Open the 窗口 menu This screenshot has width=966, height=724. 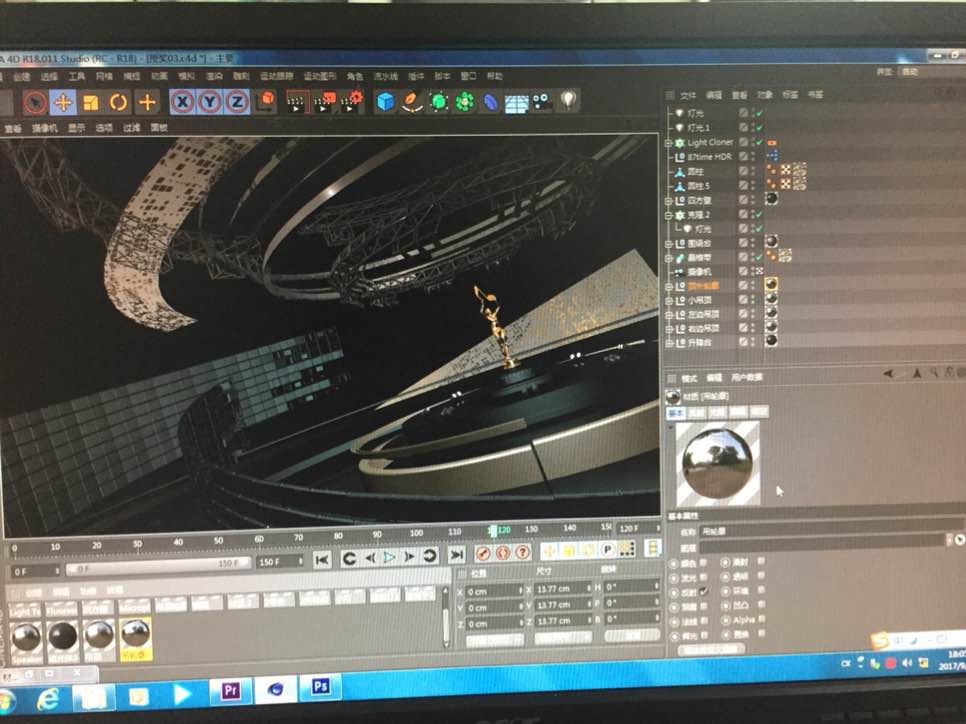468,76
